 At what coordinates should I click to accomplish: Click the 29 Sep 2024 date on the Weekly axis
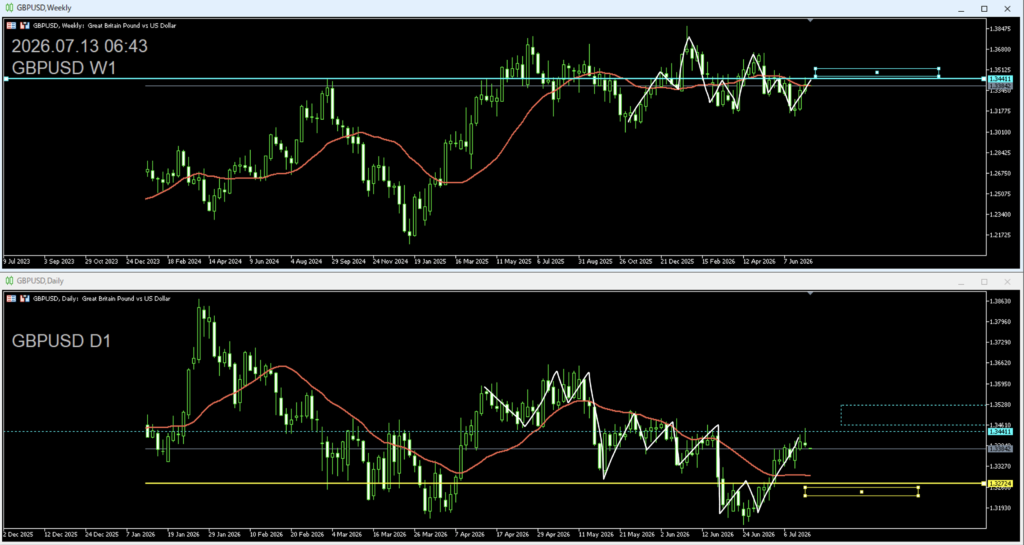tap(349, 261)
